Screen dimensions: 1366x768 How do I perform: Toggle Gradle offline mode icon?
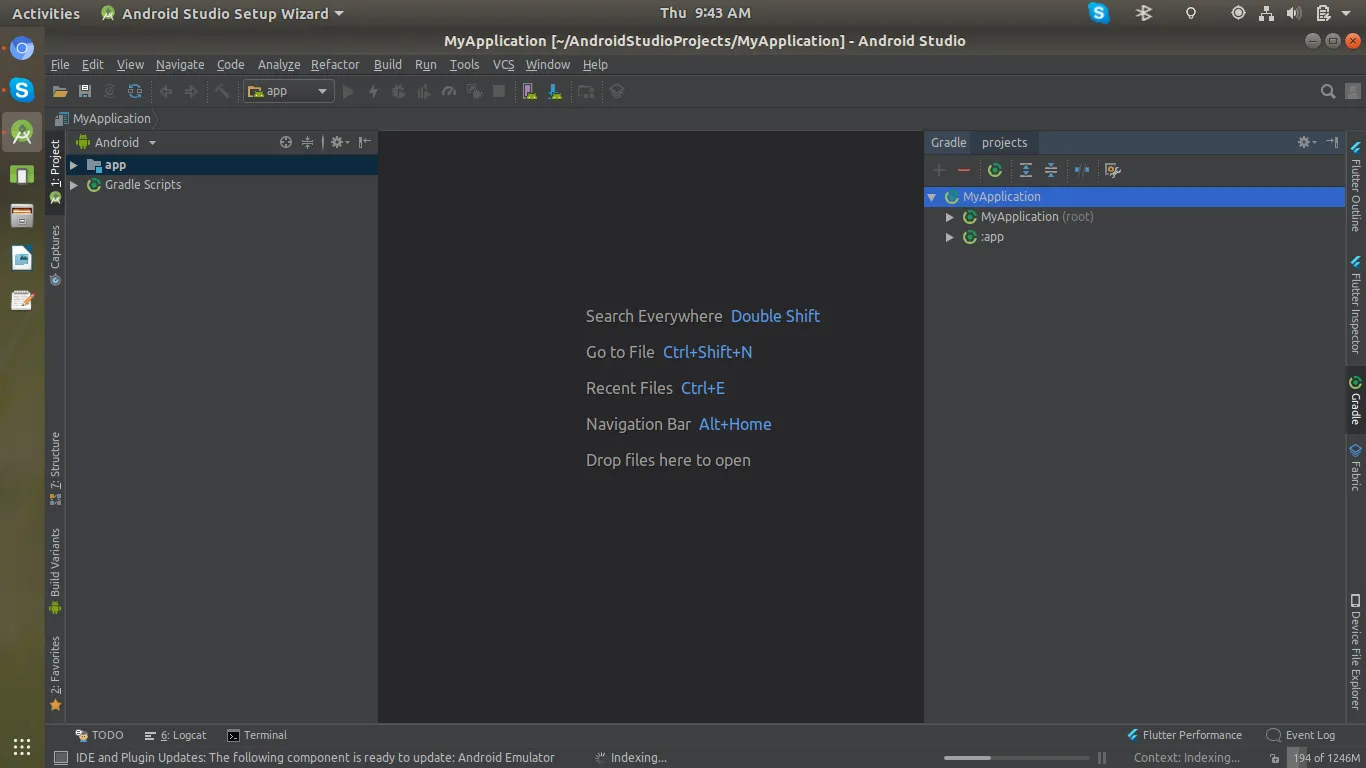tap(1081, 170)
